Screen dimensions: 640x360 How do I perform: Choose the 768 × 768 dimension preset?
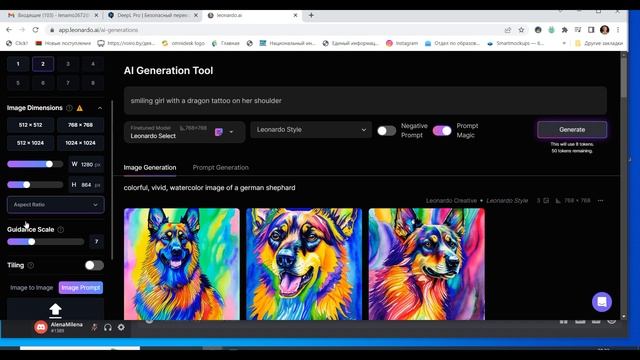pyautogui.click(x=80, y=125)
